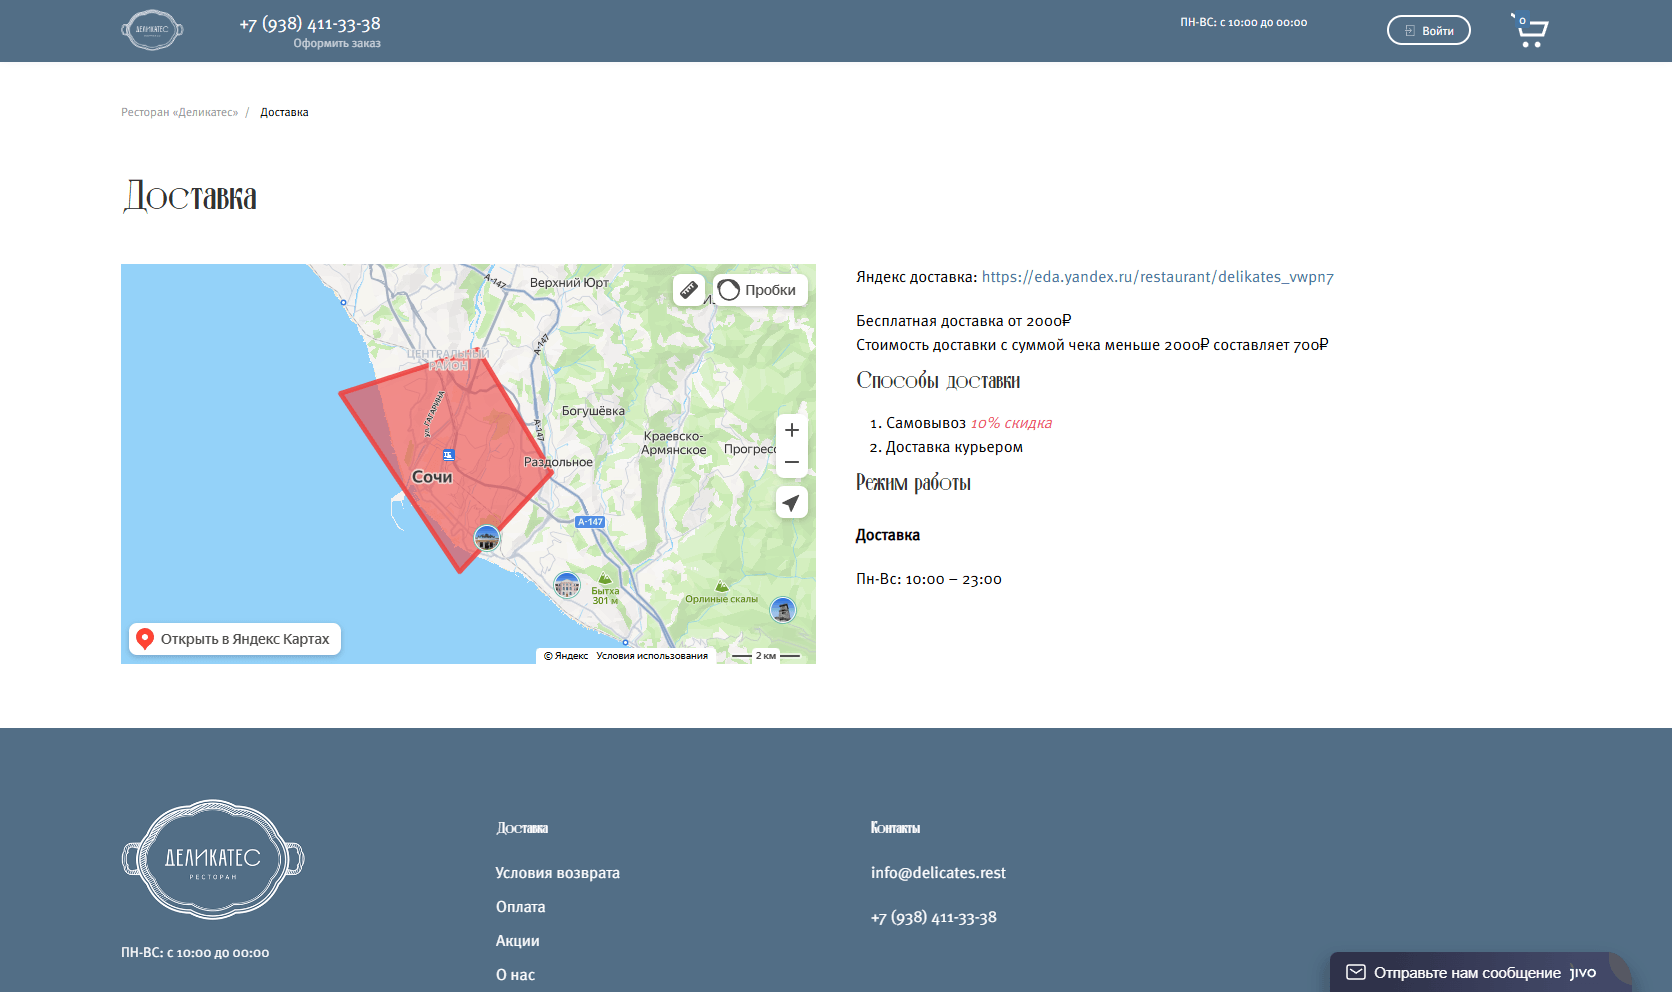Call the footer phone number +7 (938) 411-33-38

coord(934,917)
